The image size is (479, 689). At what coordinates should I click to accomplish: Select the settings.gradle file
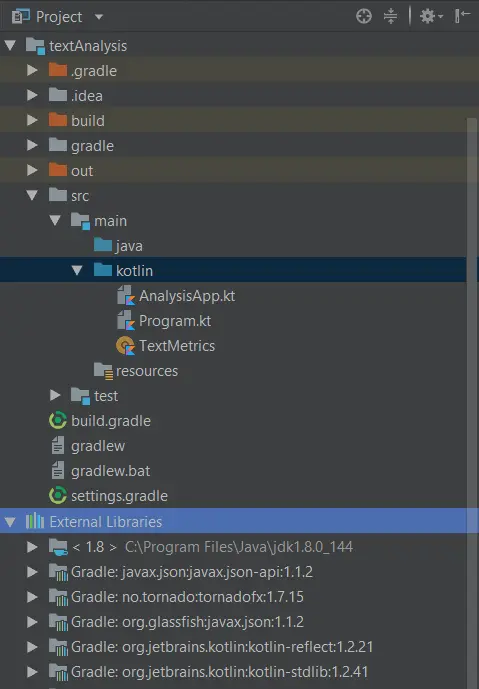(x=120, y=496)
